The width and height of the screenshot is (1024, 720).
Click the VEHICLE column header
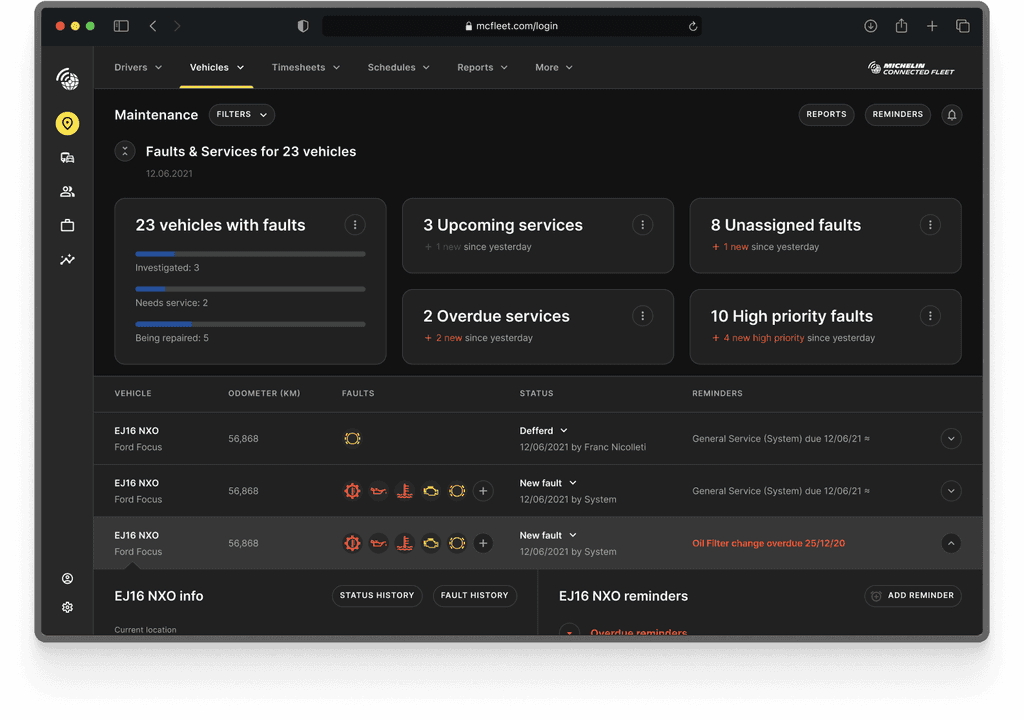[133, 393]
